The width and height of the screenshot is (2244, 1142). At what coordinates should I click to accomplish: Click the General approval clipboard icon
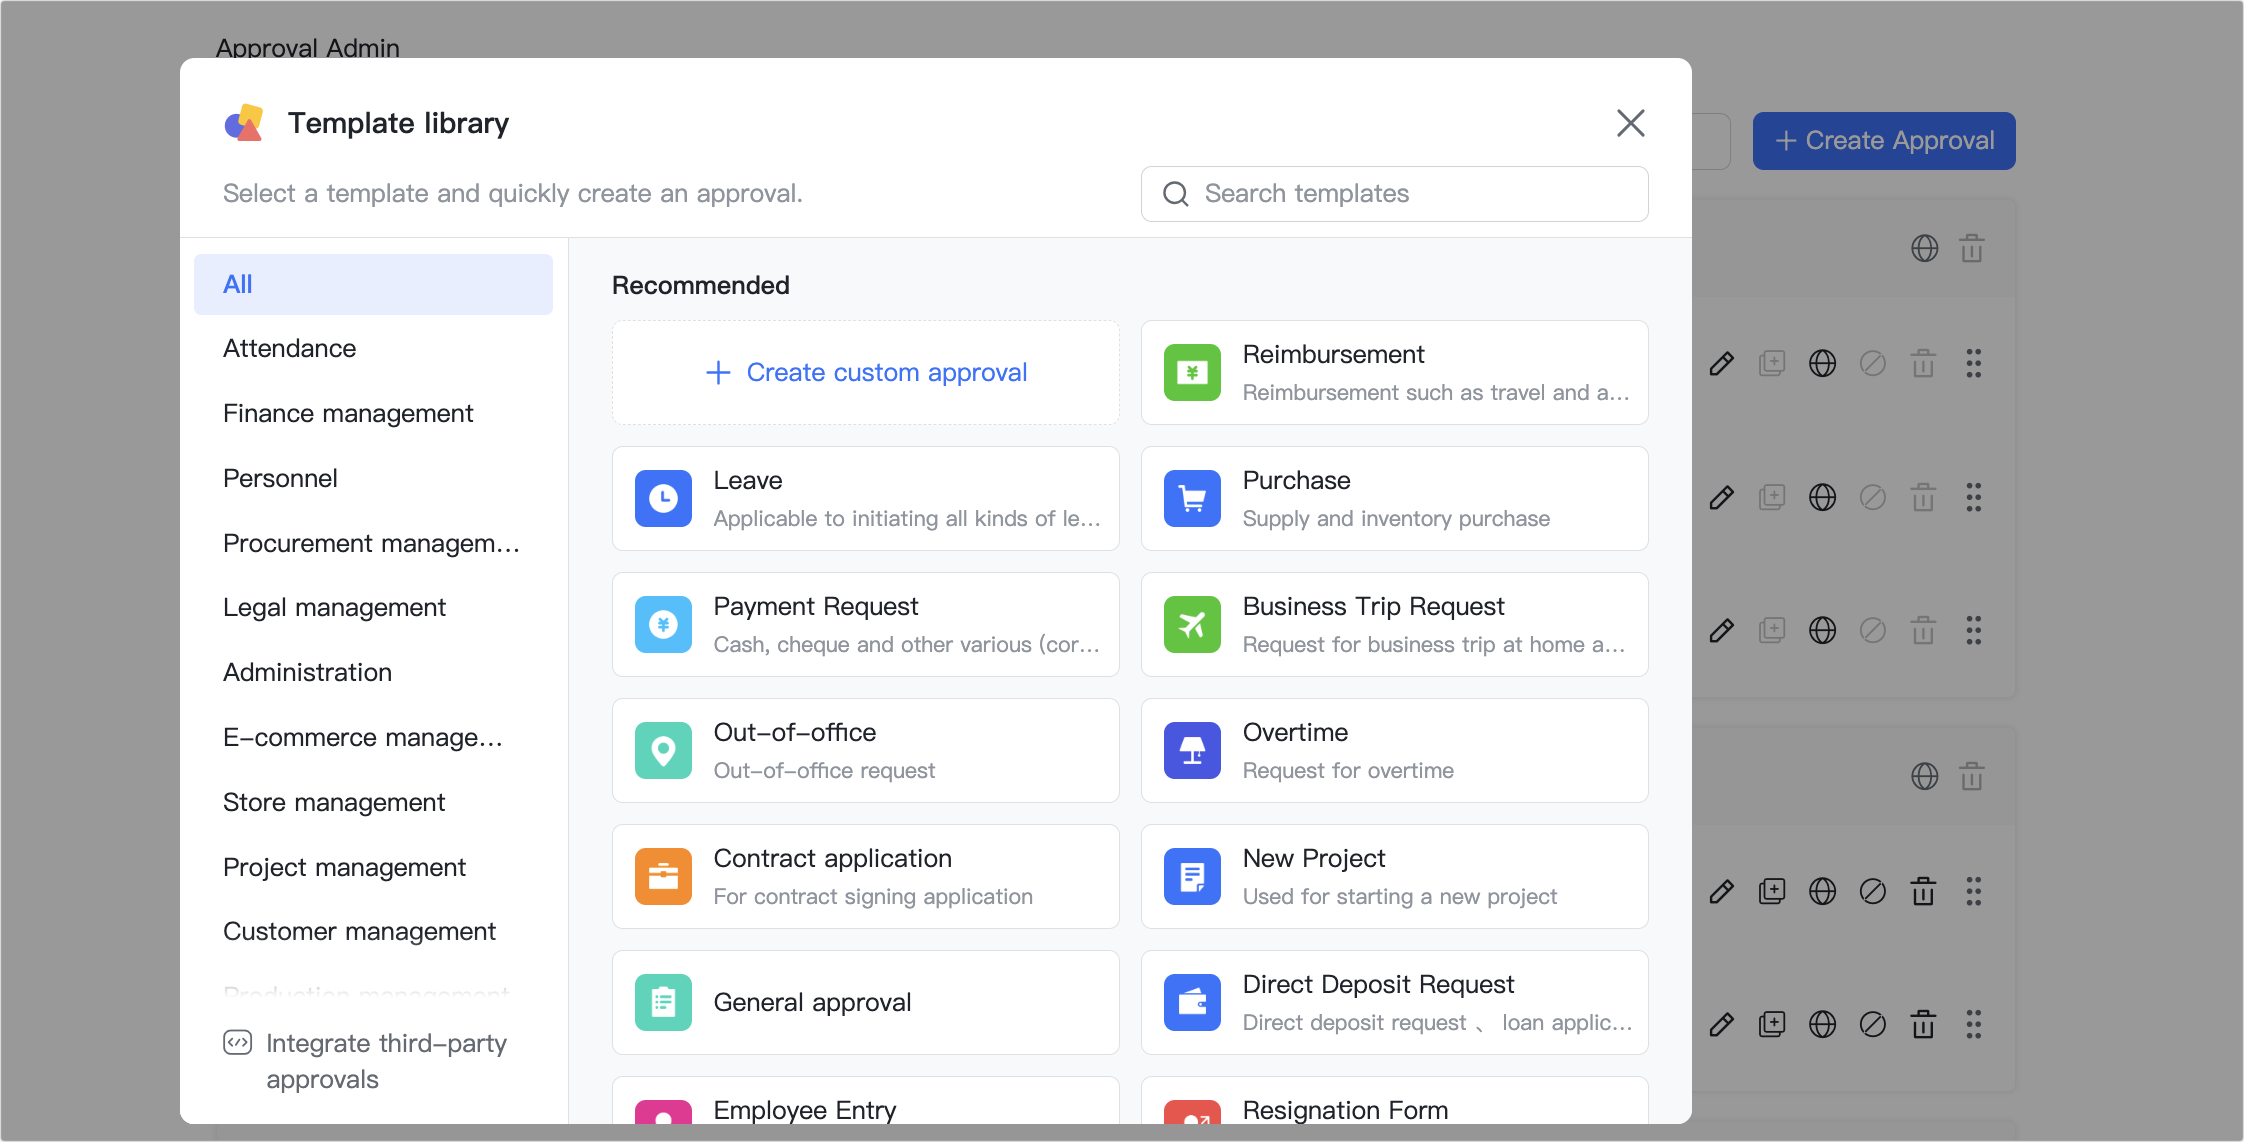click(x=663, y=1002)
